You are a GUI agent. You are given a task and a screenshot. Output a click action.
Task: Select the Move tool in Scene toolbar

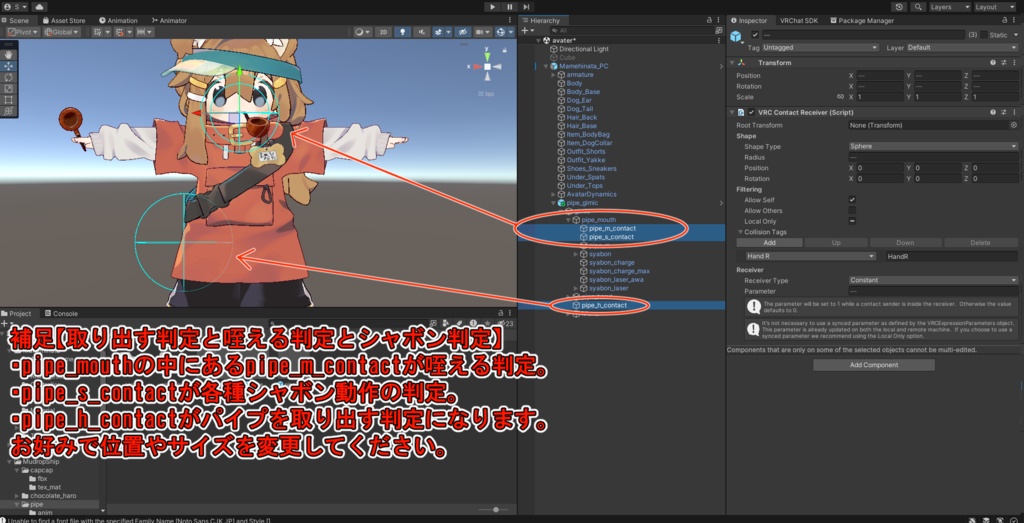[8, 66]
